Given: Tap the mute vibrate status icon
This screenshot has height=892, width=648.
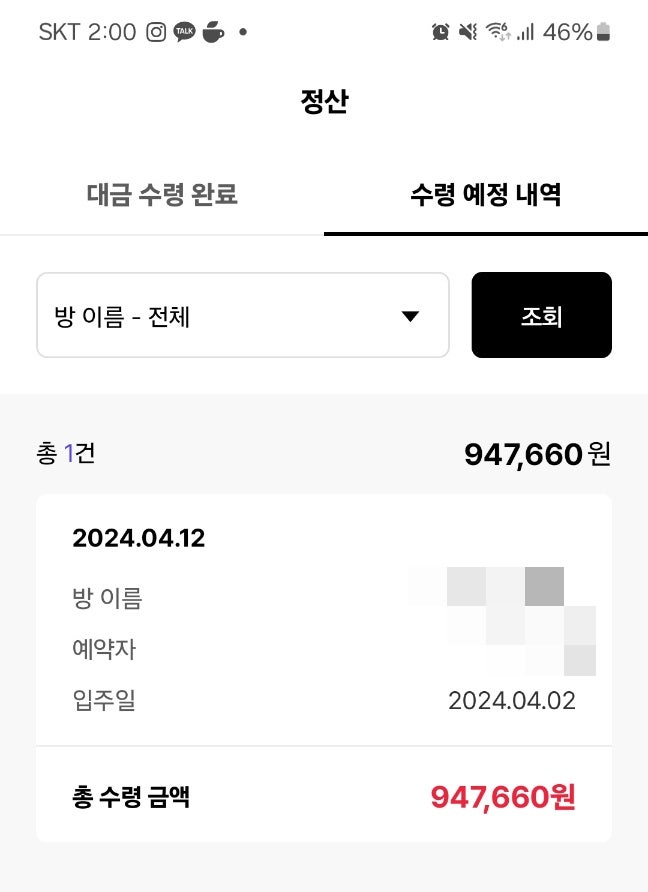Looking at the screenshot, I should (468, 32).
